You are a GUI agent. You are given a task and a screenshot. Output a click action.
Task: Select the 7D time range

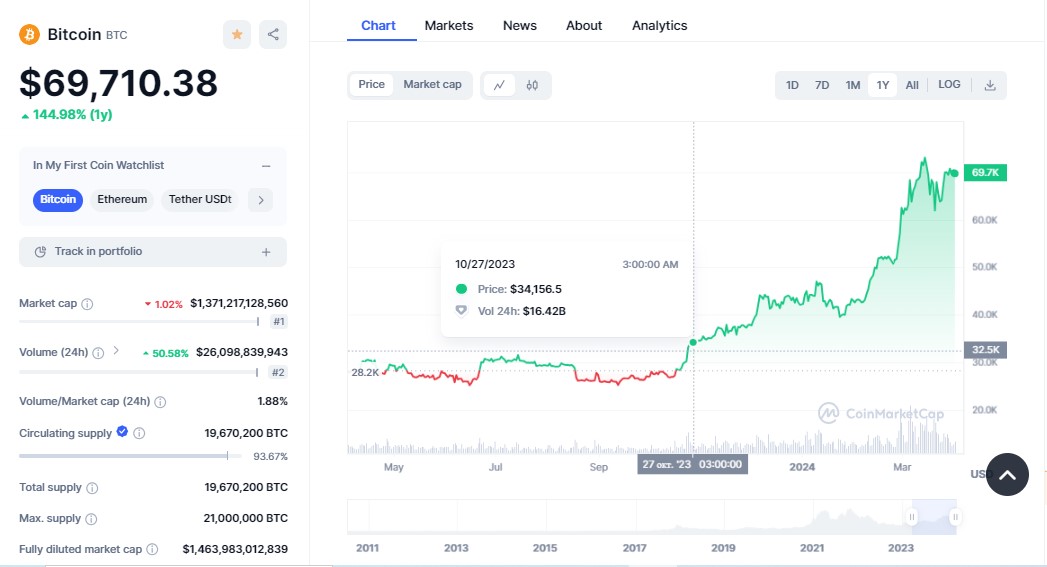[x=822, y=85]
